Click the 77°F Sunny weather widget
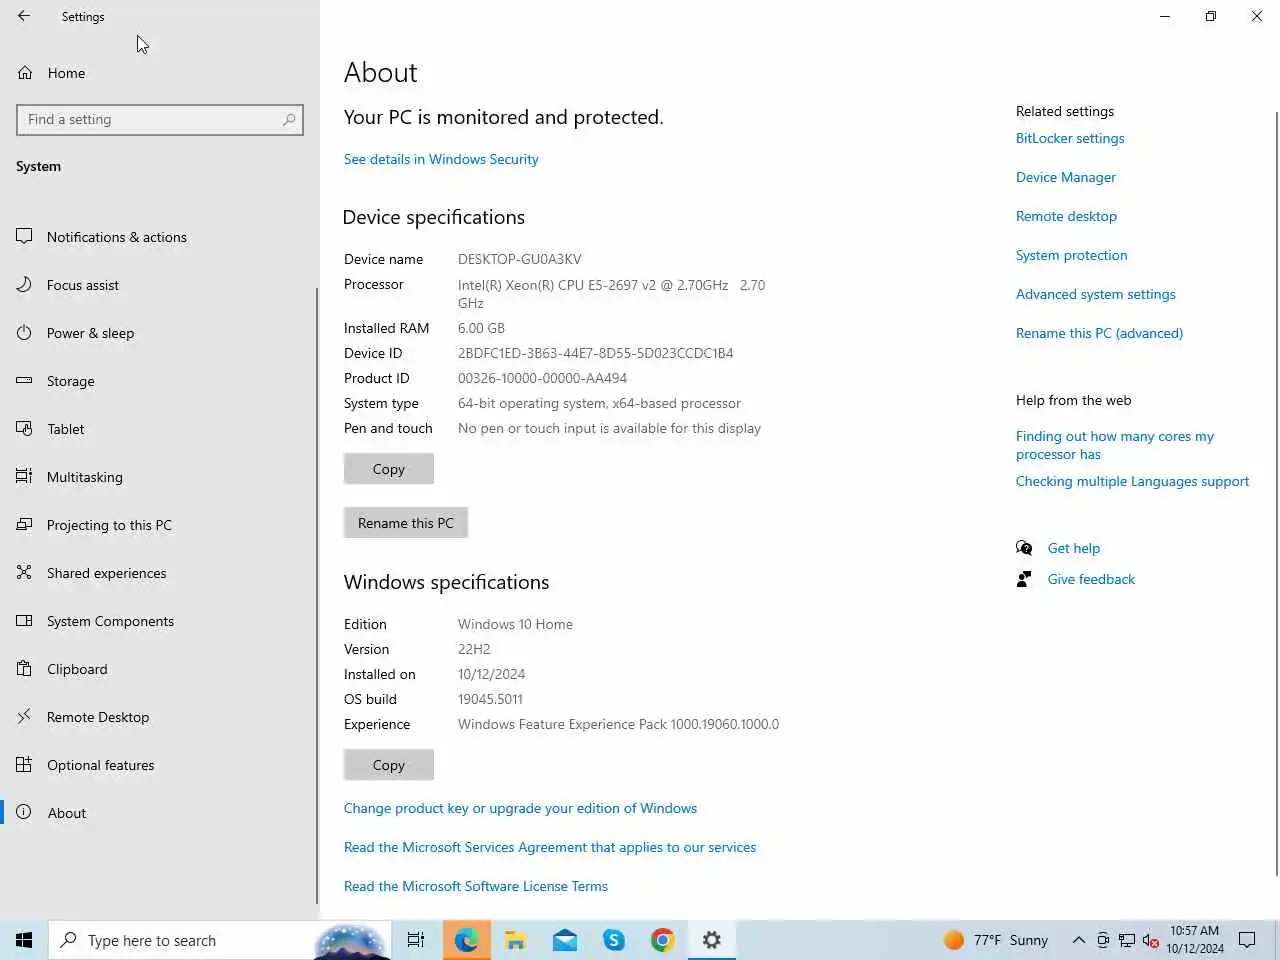The width and height of the screenshot is (1280, 960). [997, 940]
